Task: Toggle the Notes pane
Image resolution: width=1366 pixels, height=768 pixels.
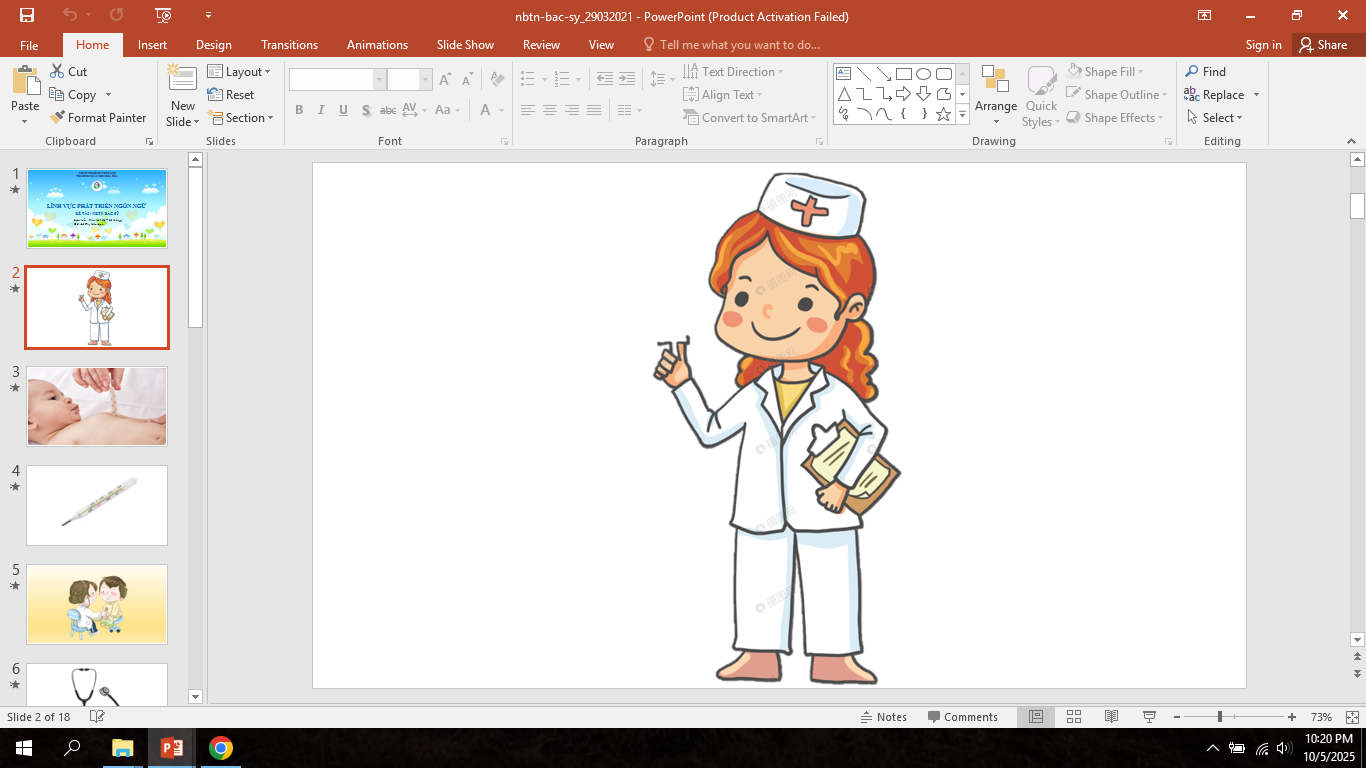Action: point(883,717)
